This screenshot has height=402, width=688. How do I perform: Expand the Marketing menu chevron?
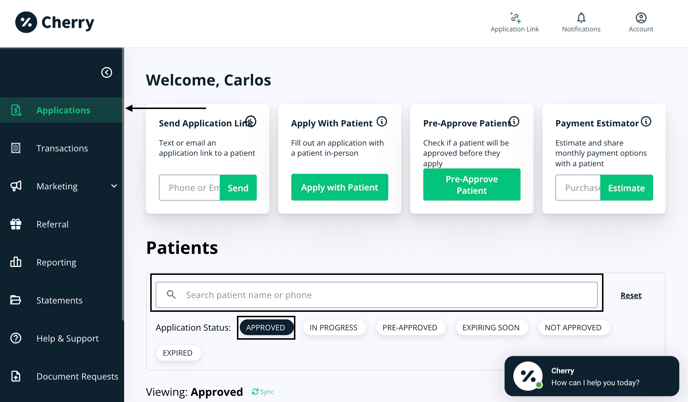(114, 186)
